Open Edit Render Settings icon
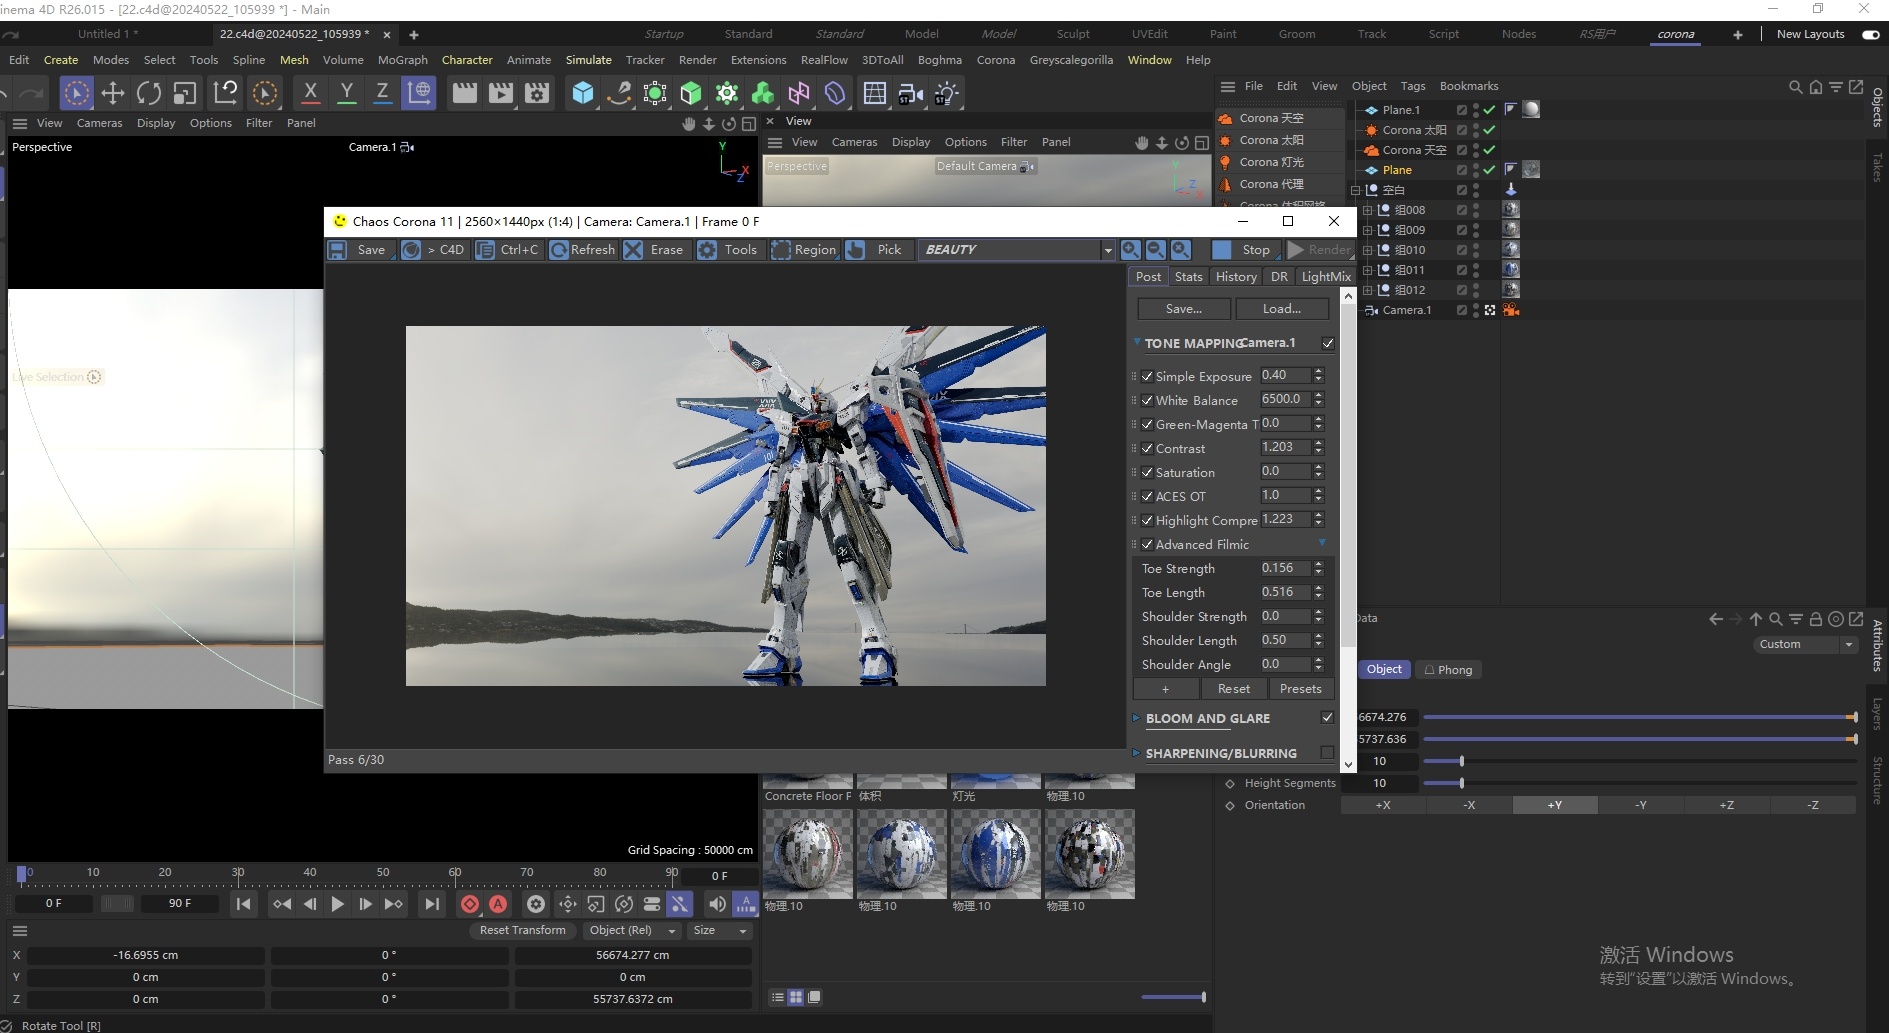 tap(537, 93)
